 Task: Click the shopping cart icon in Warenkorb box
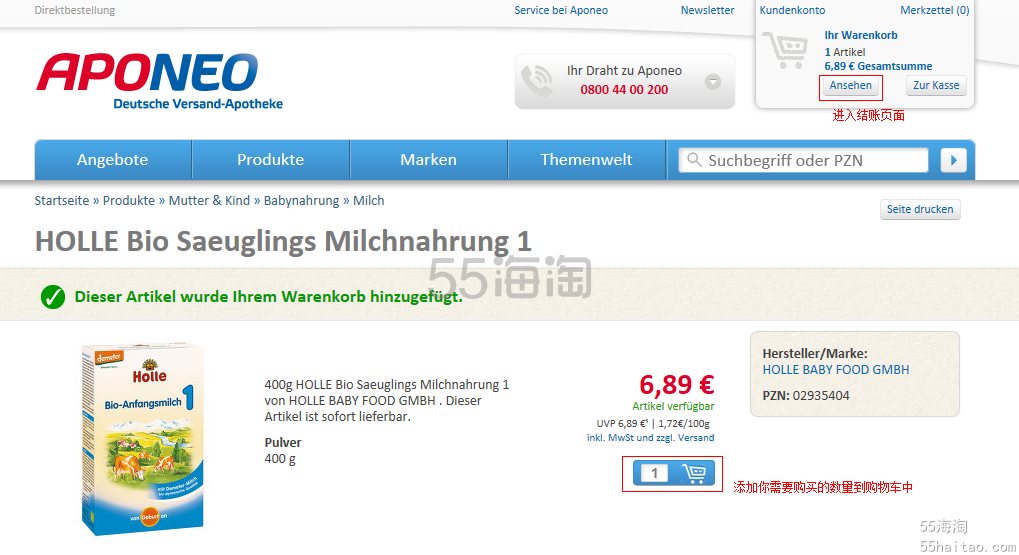785,49
